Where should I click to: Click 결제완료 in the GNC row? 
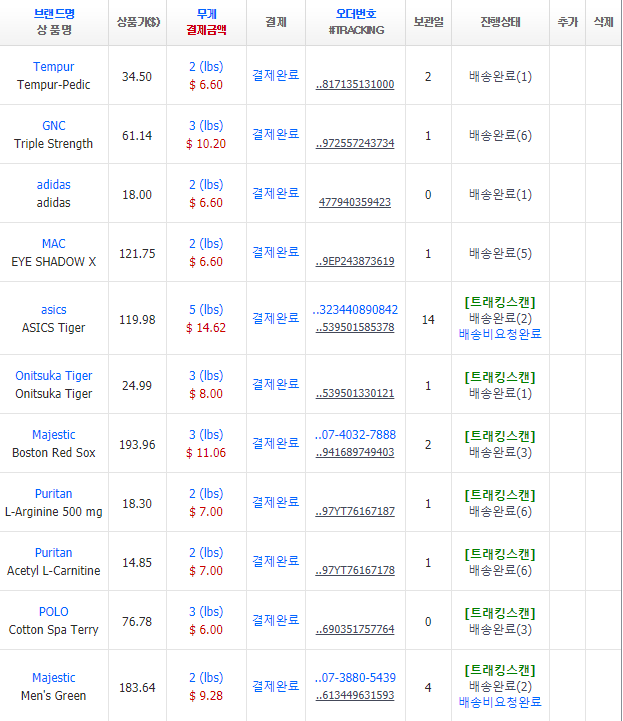pos(276,134)
